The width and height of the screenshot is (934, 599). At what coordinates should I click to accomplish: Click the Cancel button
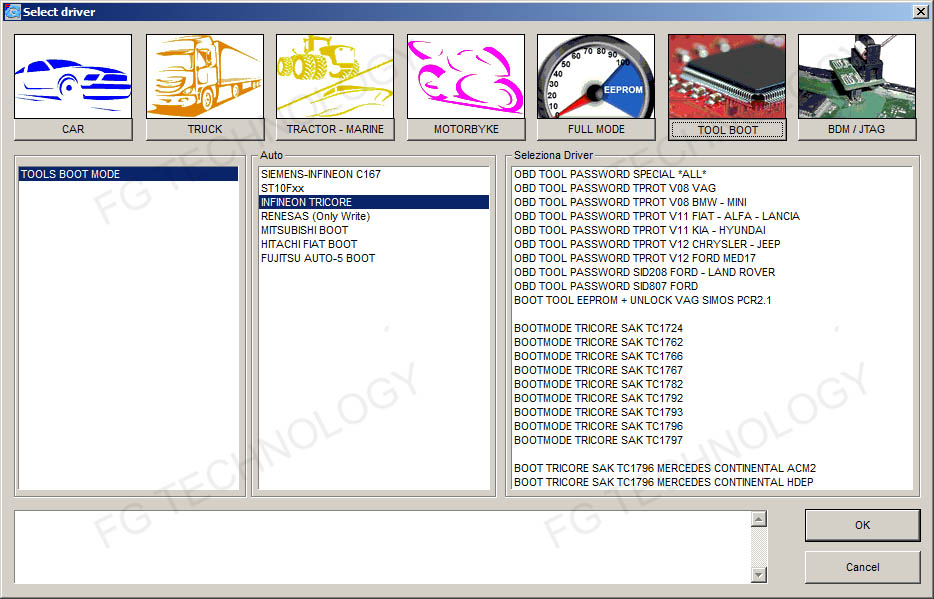[x=862, y=567]
